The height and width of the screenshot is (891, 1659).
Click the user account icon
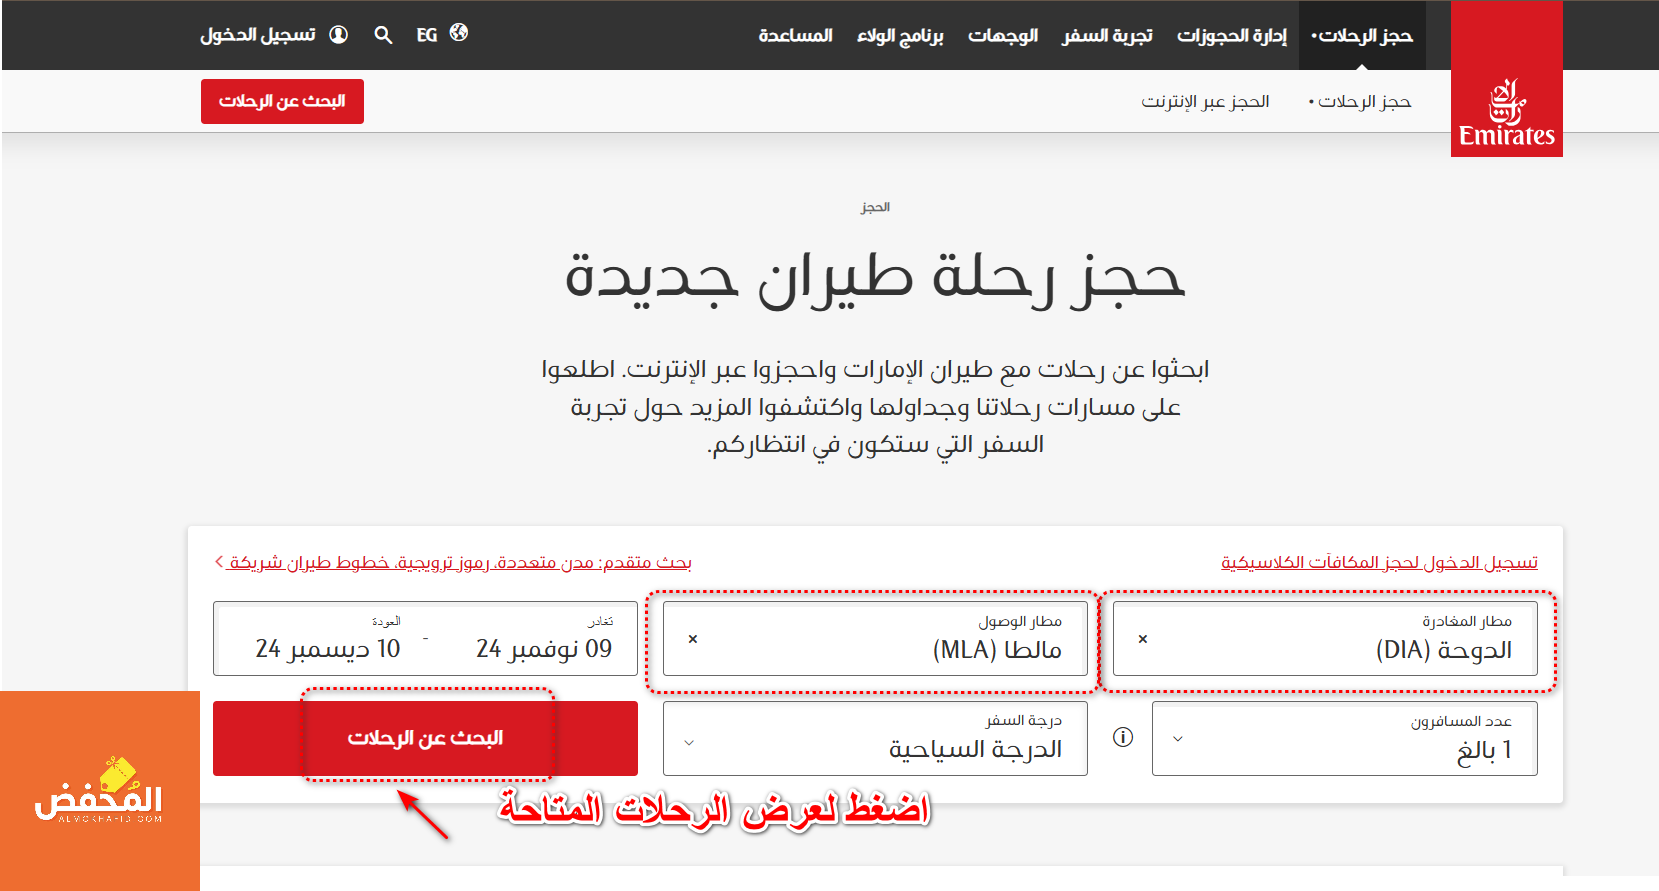(339, 35)
